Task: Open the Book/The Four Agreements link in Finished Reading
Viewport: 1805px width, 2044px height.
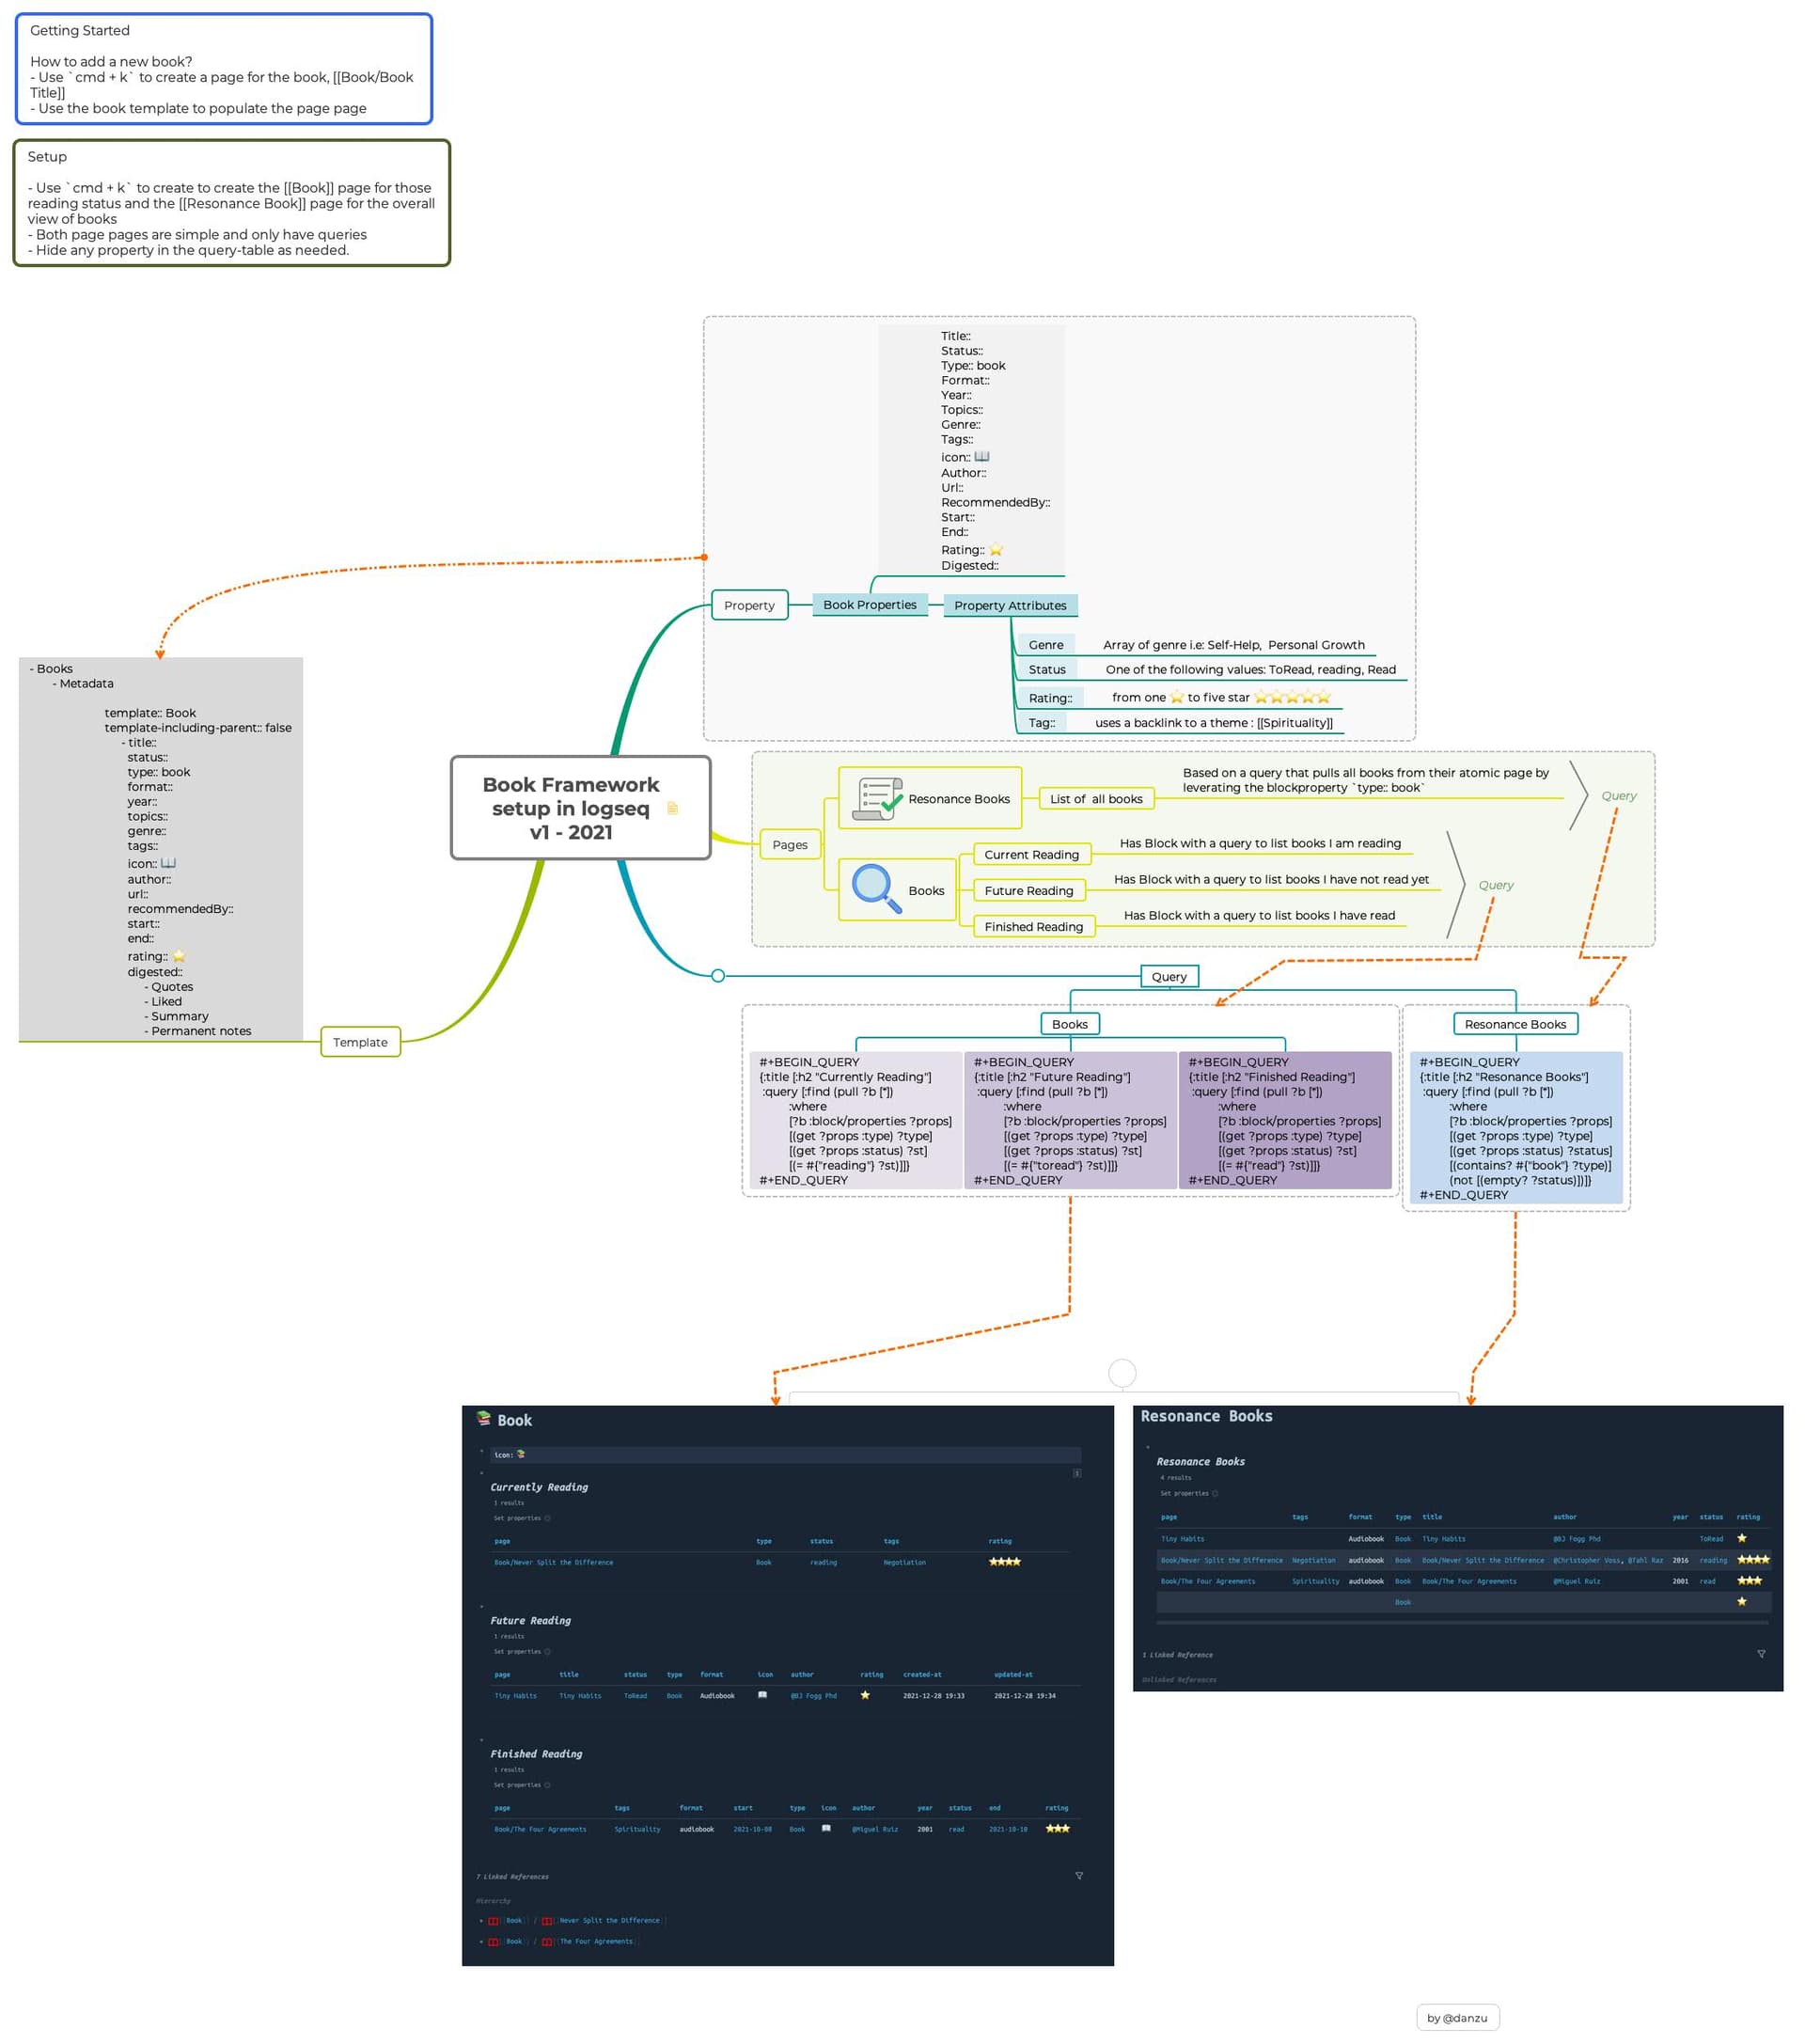Action: (540, 1829)
